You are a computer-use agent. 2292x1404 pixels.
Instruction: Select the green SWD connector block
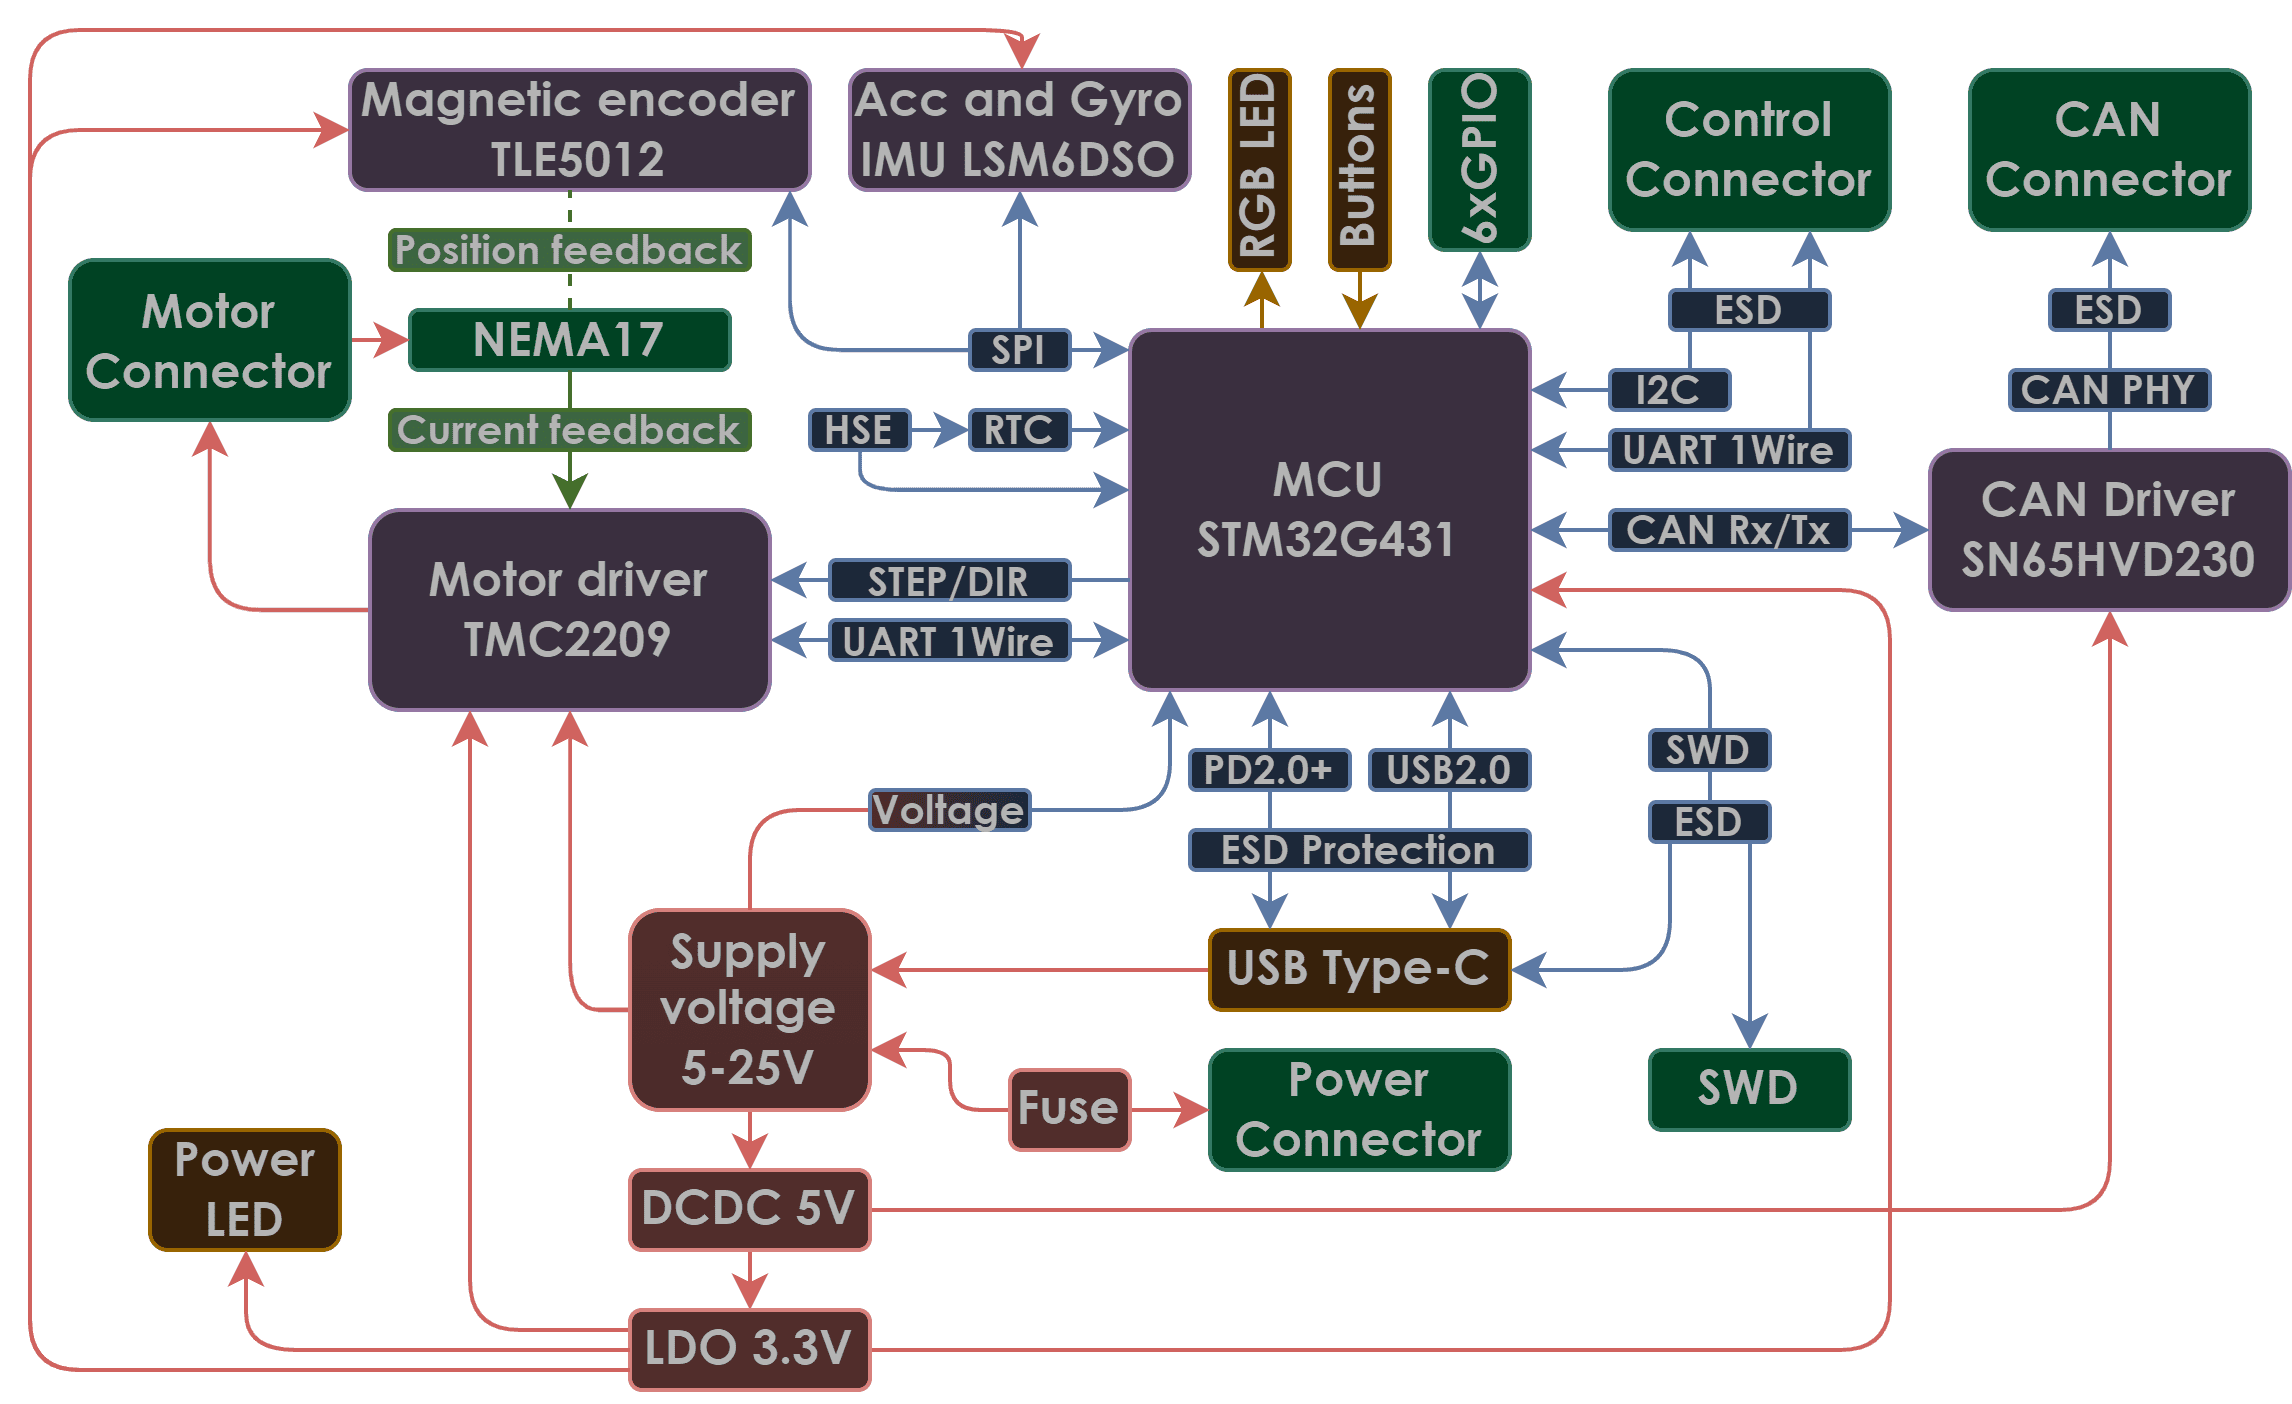(x=1750, y=1090)
